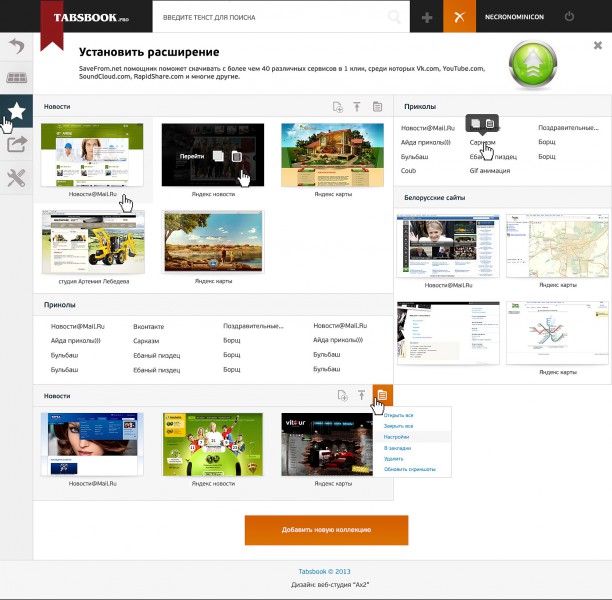Click the Tabsbook logo

tap(91, 18)
